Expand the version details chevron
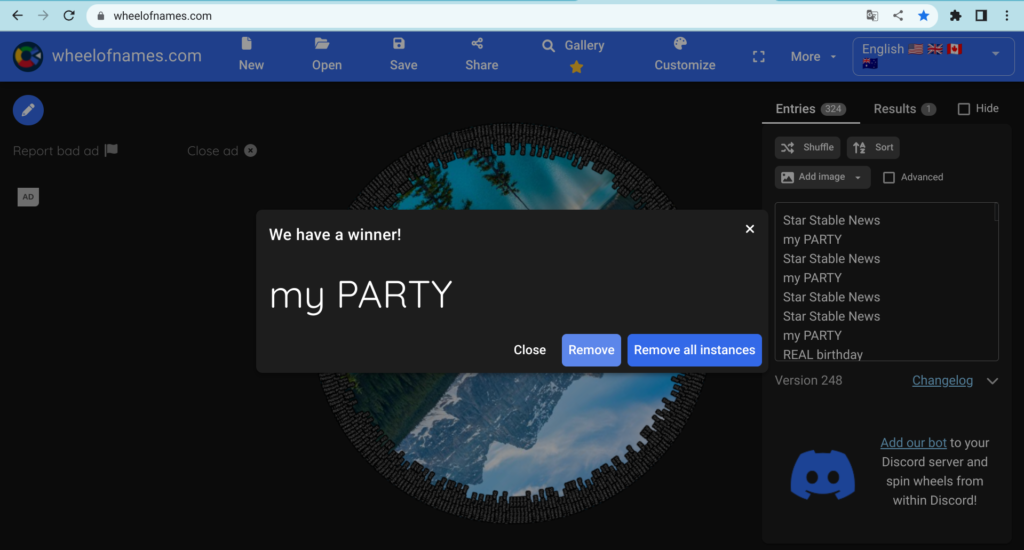The width and height of the screenshot is (1024, 550). pyautogui.click(x=992, y=381)
